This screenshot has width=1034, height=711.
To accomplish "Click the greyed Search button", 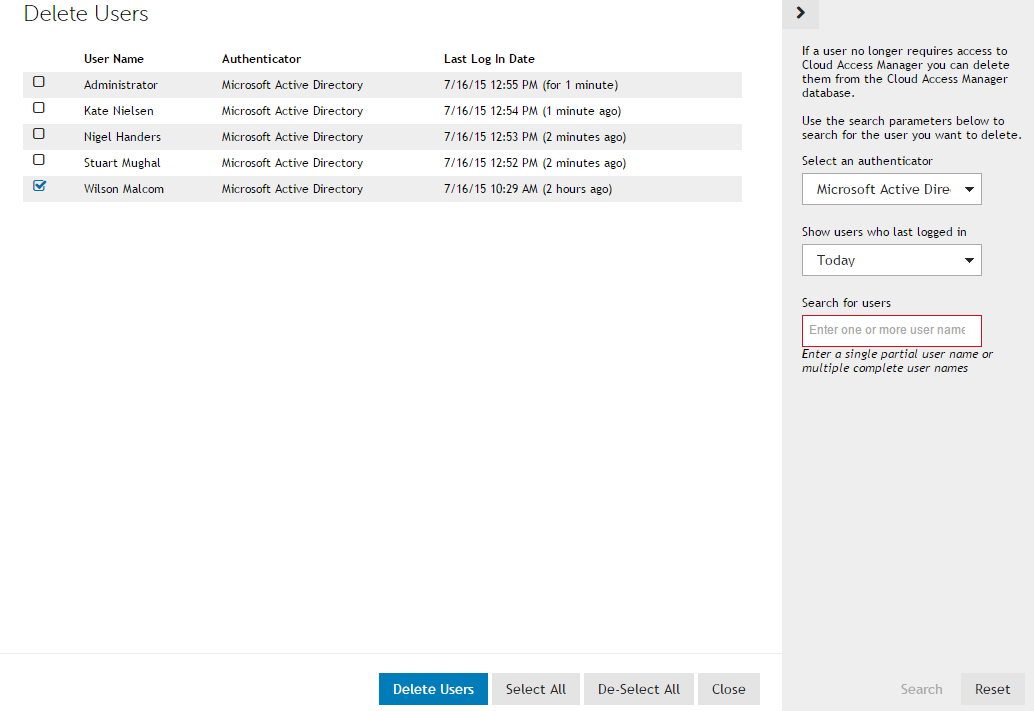I will (921, 689).
